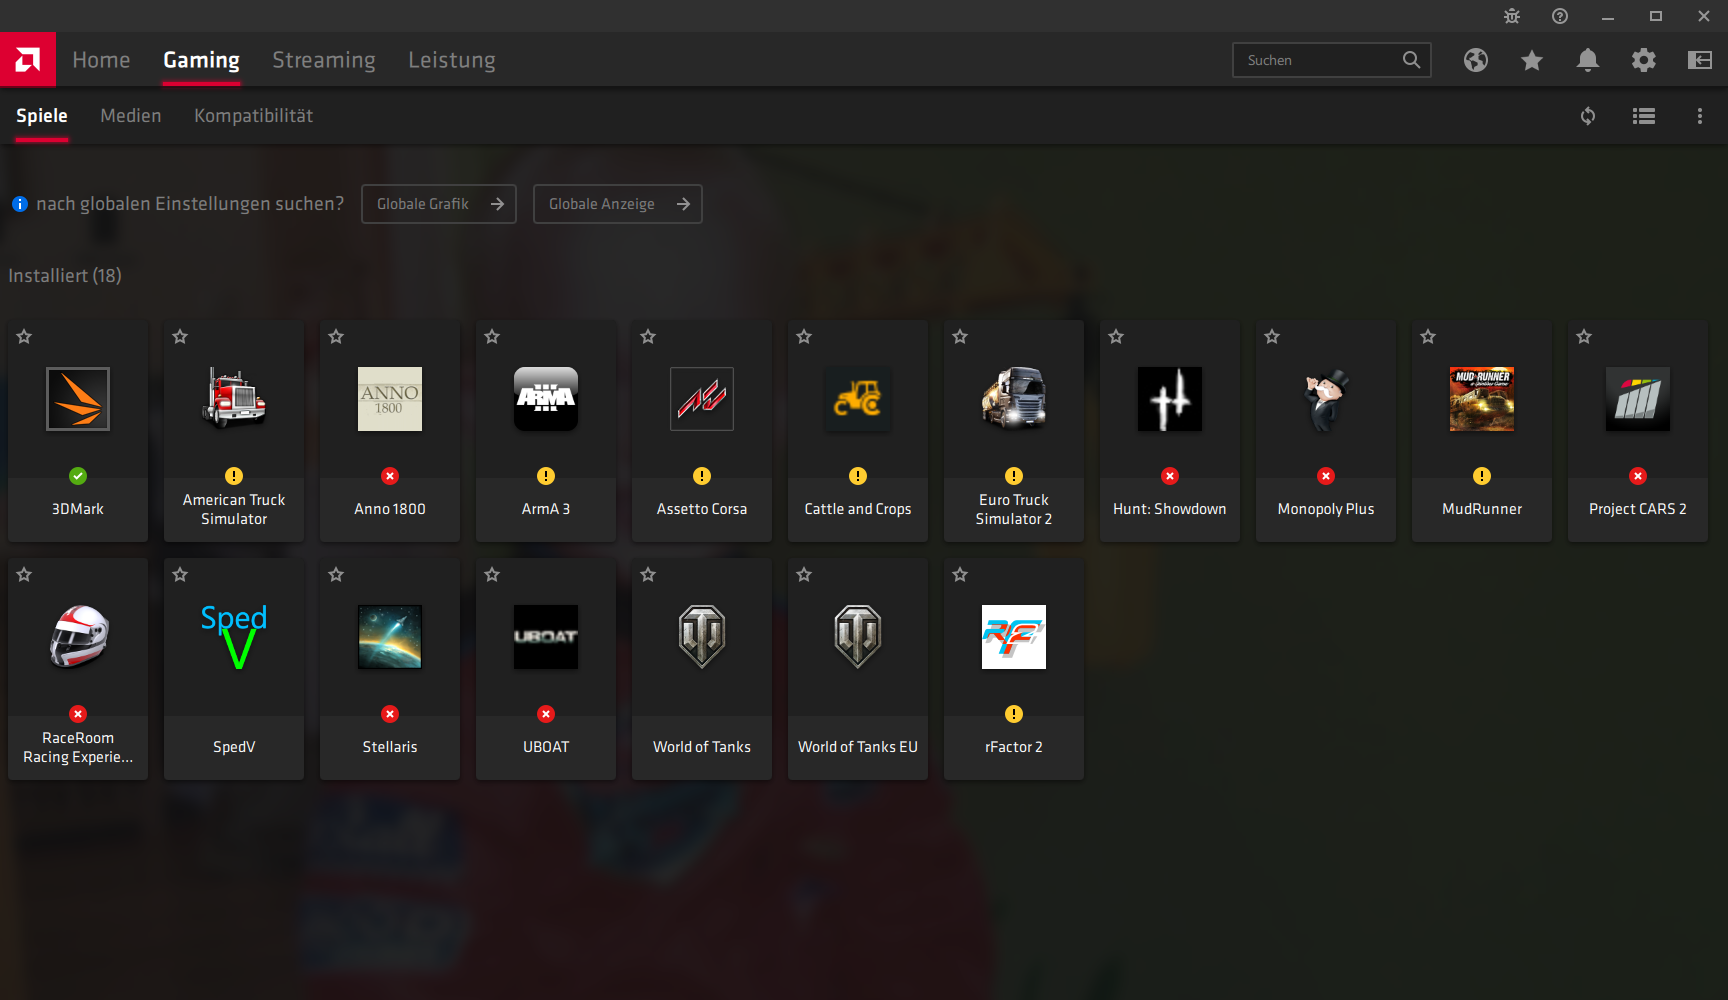The image size is (1728, 1000).
Task: Open World of Tanks game icon
Action: [702, 637]
